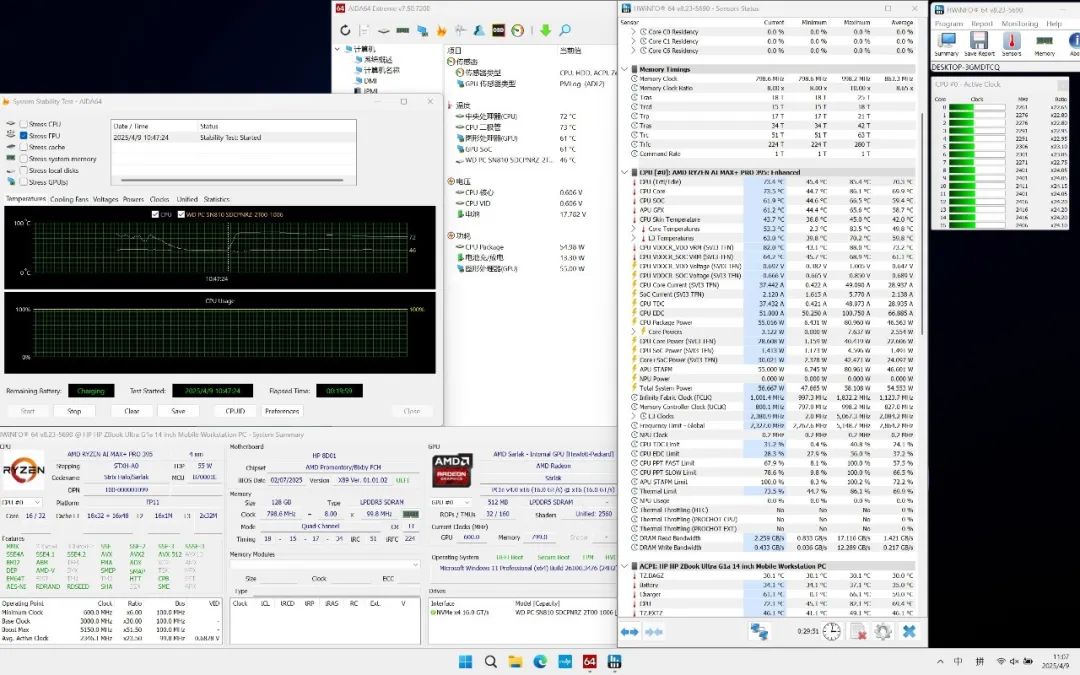Open the CPU #0 selector dropdown
Image resolution: width=1080 pixels, height=675 pixels.
[x=21, y=502]
